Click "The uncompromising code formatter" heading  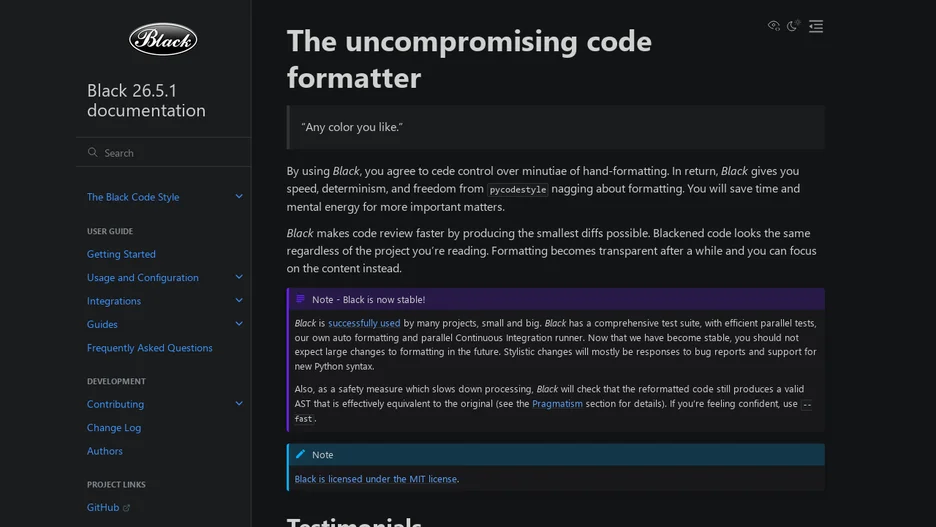tap(469, 59)
